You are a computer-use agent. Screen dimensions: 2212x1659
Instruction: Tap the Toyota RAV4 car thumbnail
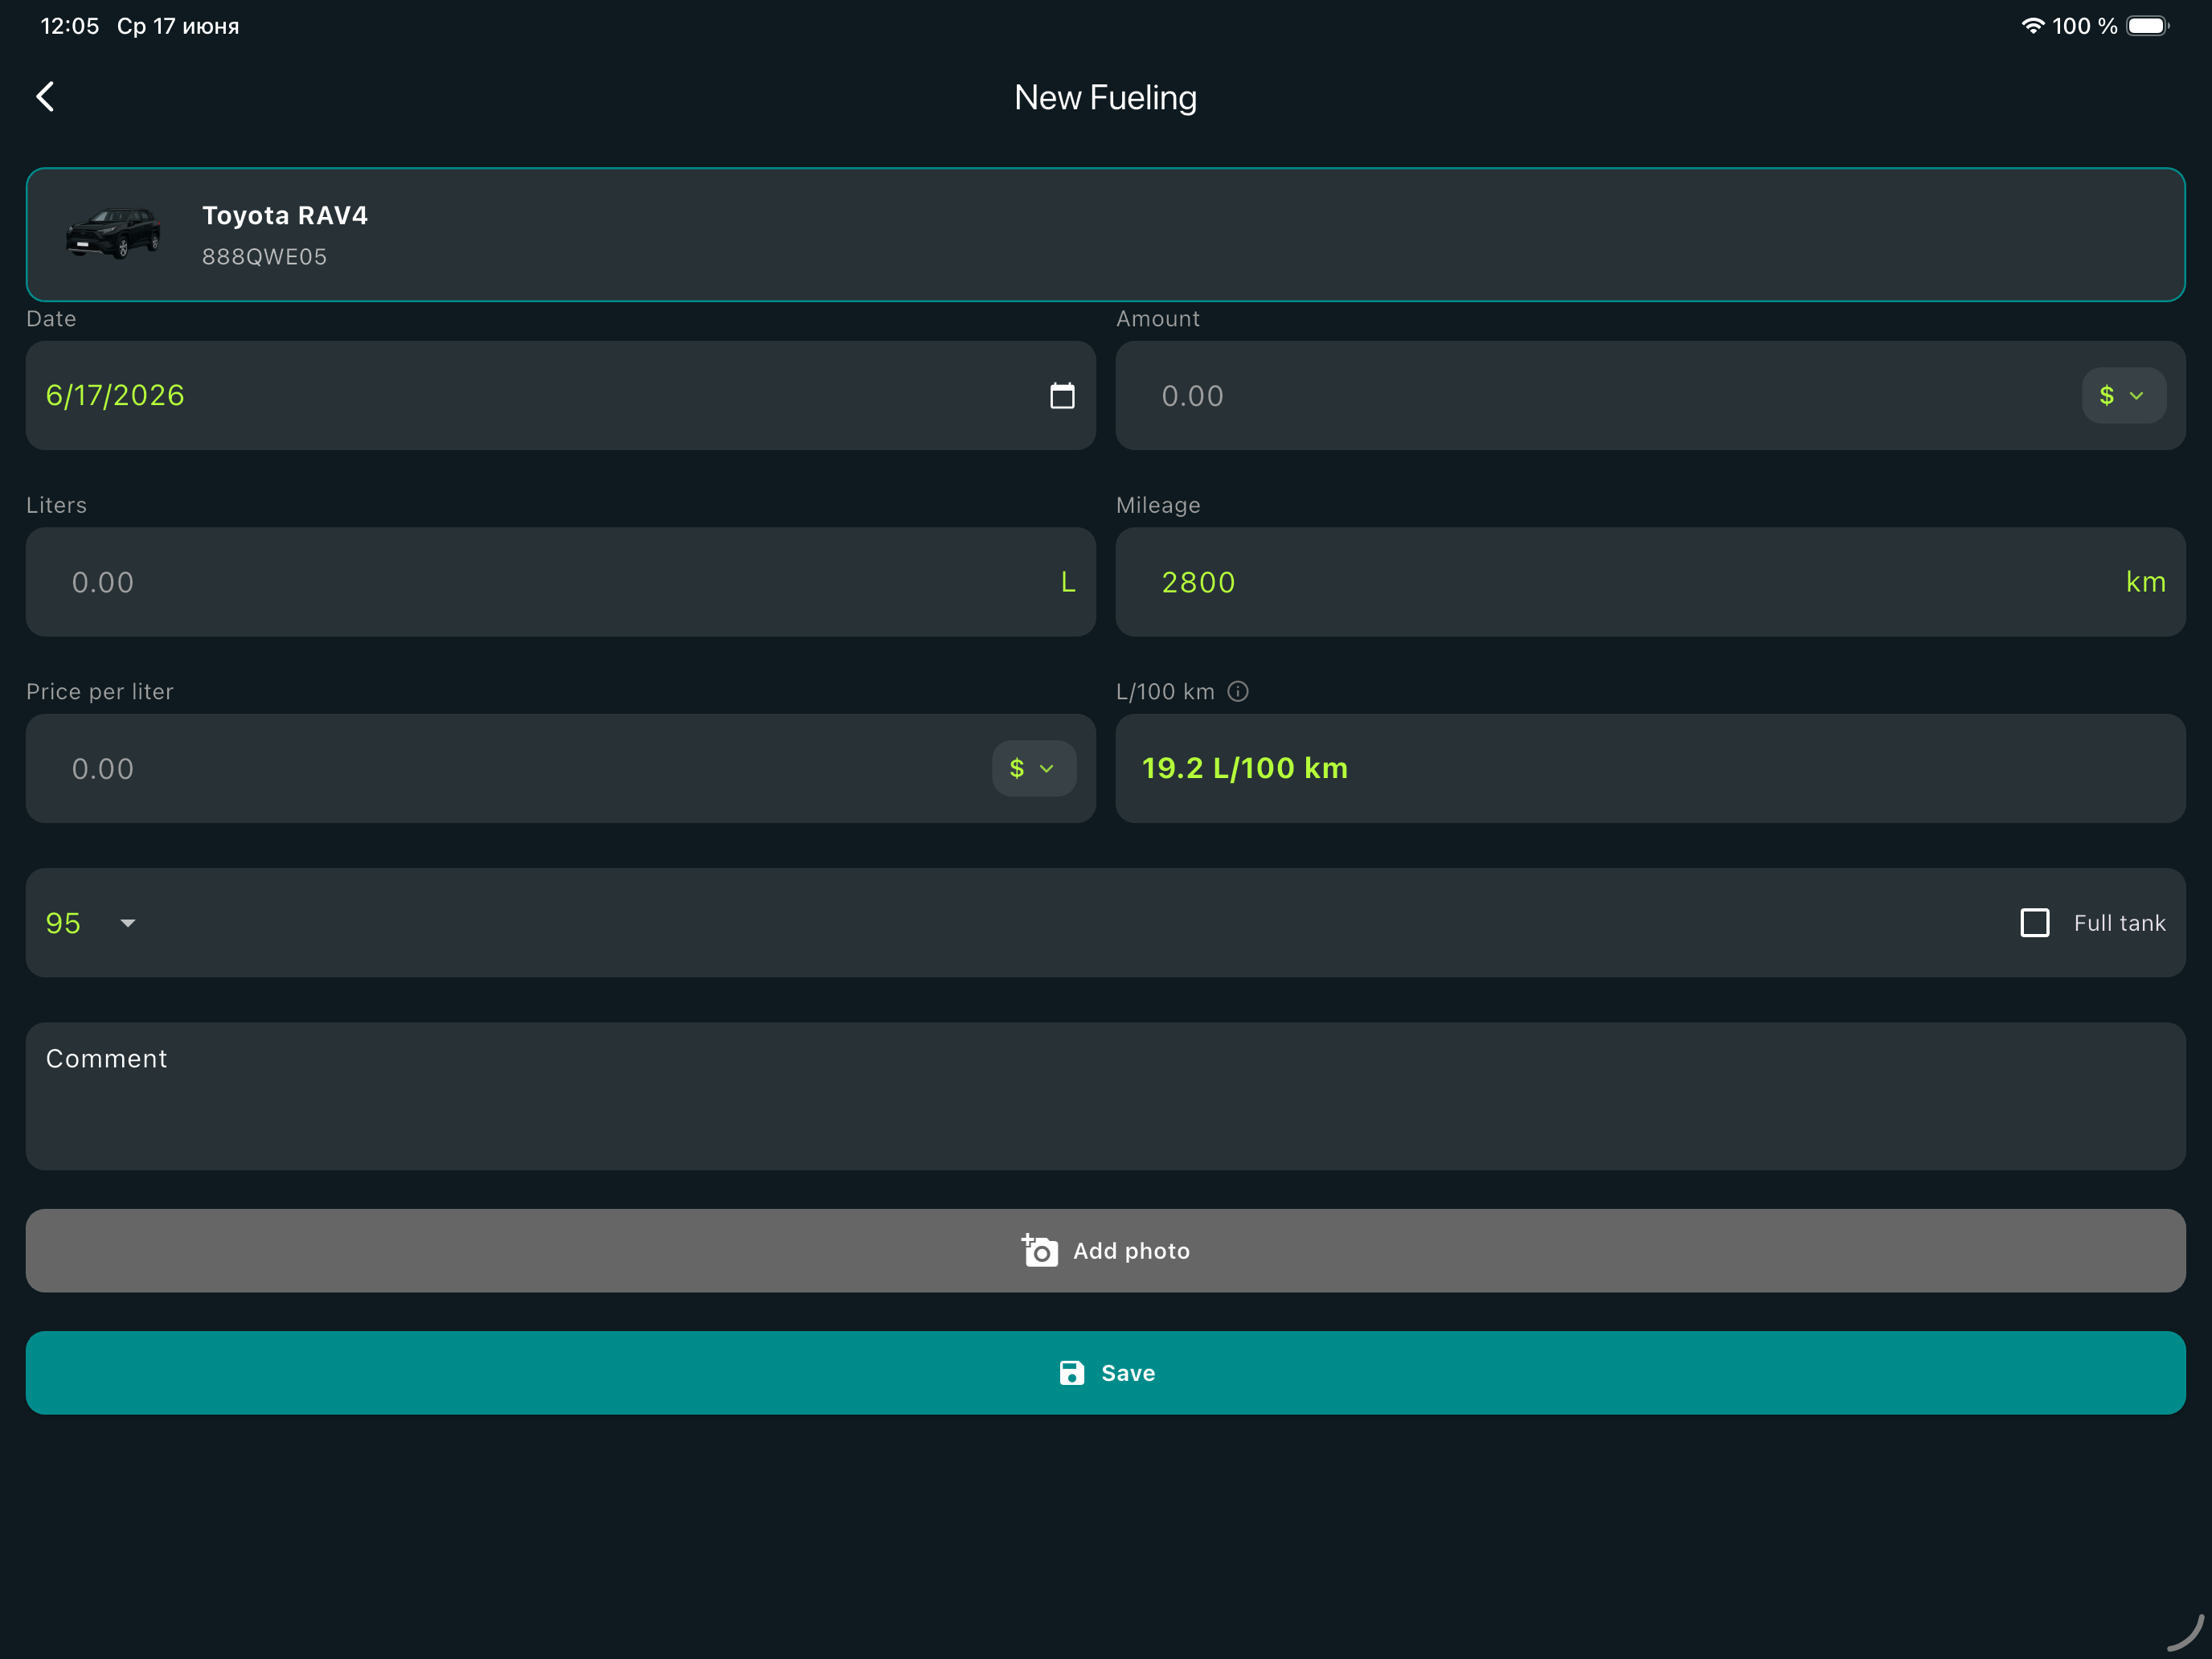(x=113, y=234)
